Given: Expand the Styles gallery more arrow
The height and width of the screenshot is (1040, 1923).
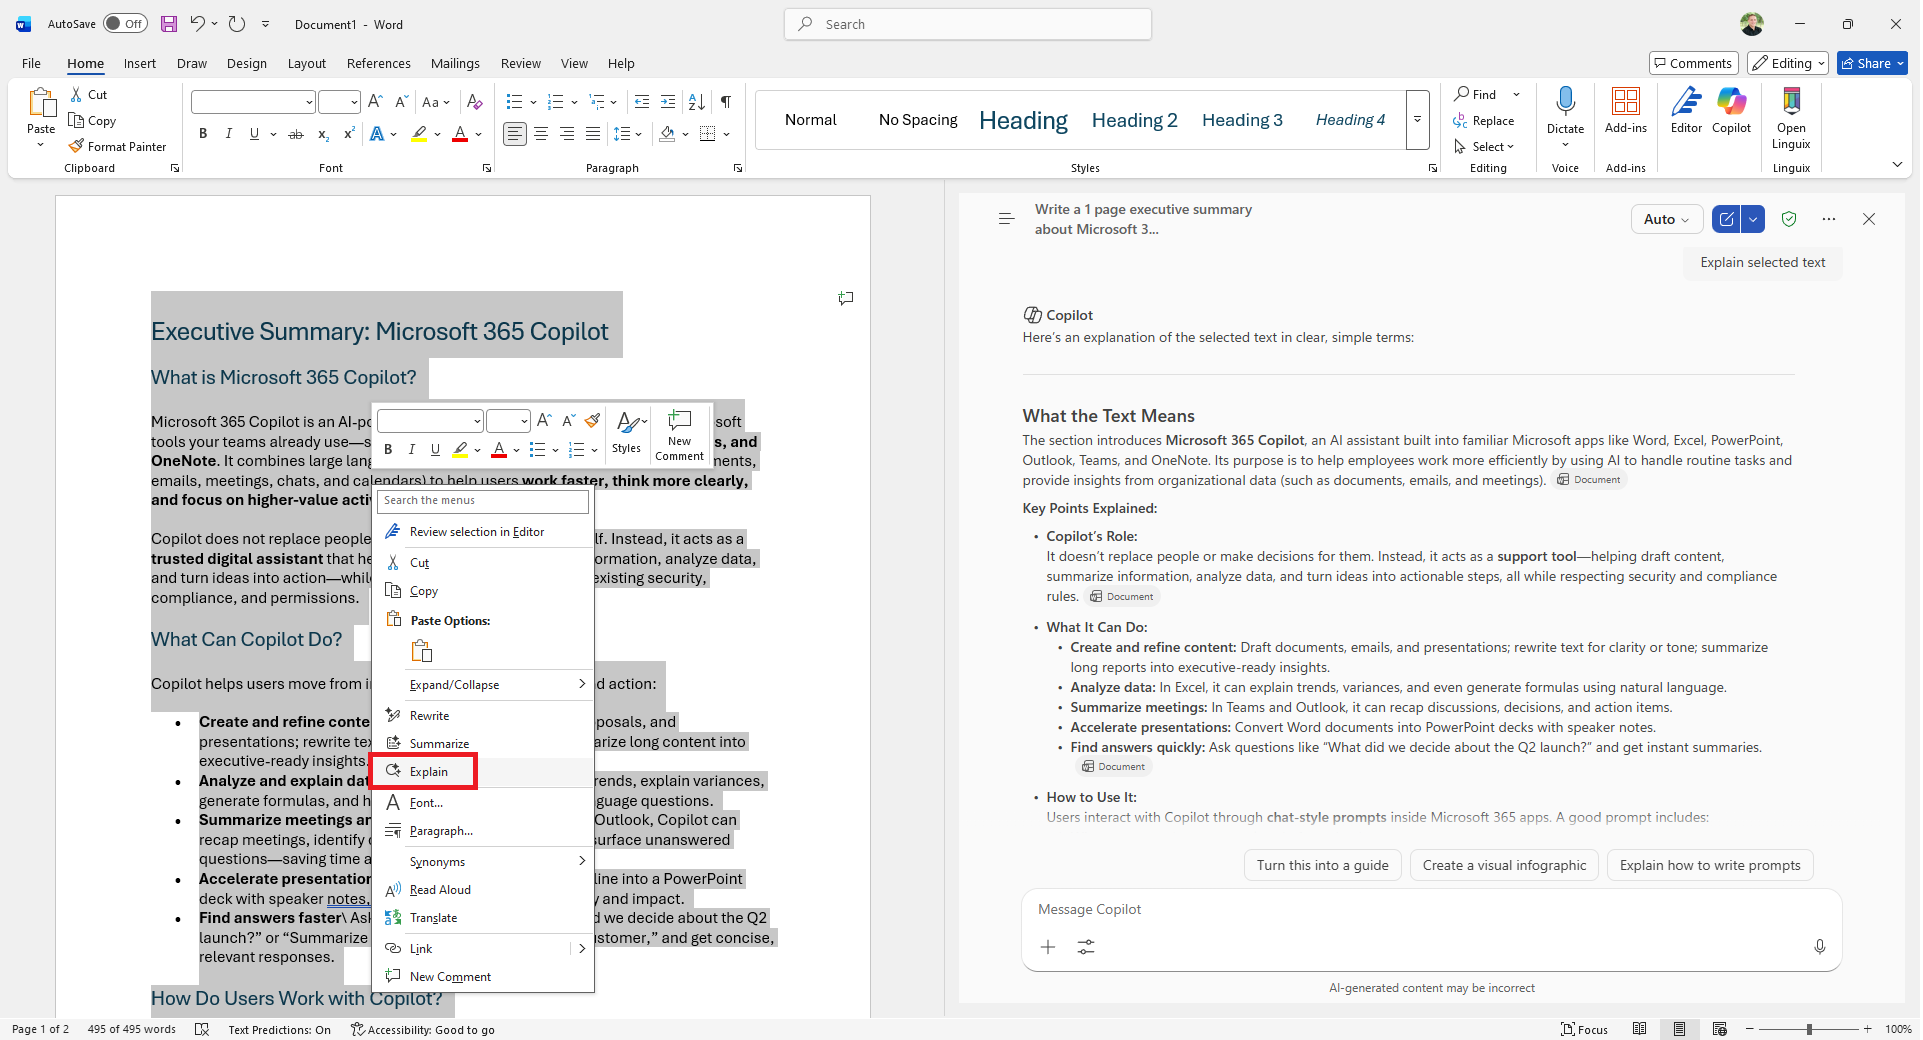Looking at the screenshot, I should (x=1417, y=120).
